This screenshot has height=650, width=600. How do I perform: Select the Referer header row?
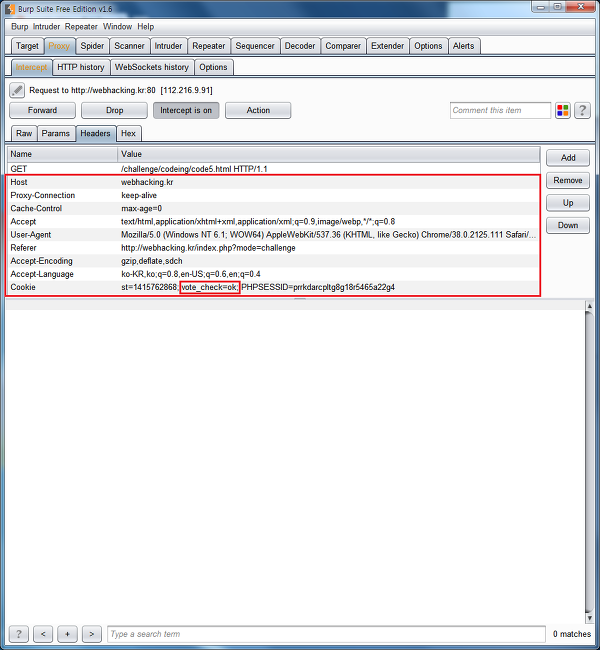pos(274,248)
